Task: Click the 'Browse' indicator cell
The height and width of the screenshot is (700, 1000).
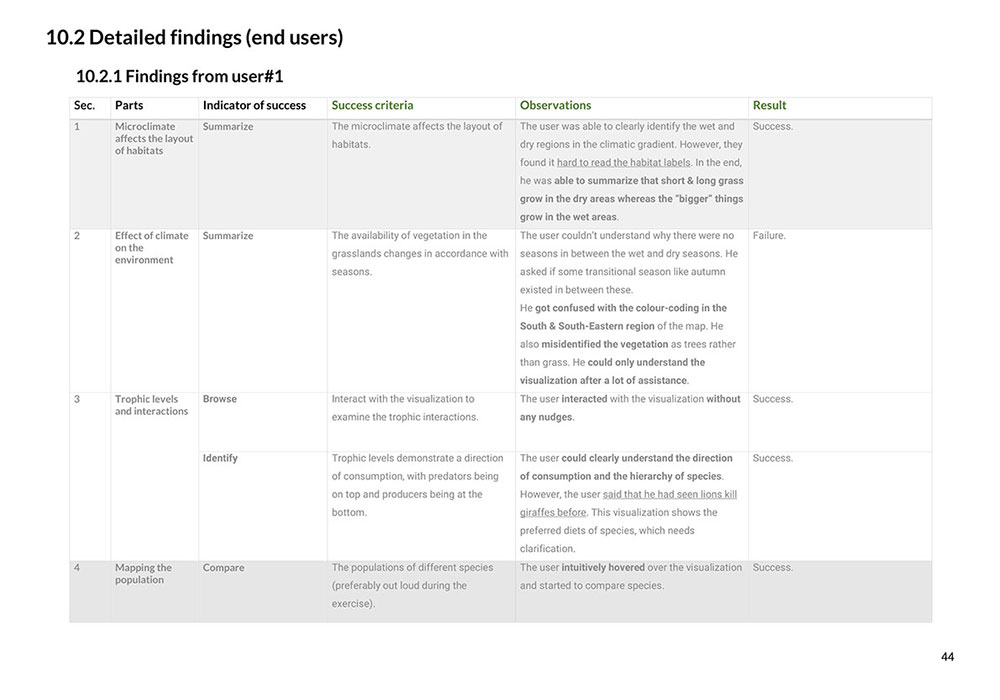Action: pos(219,398)
